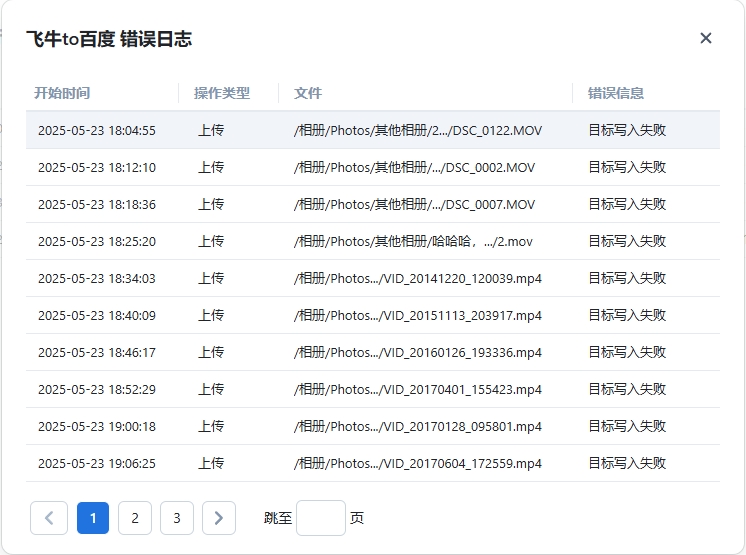This screenshot has width=746, height=555.
Task: Click the 开始时间 column header
Action: (x=62, y=93)
